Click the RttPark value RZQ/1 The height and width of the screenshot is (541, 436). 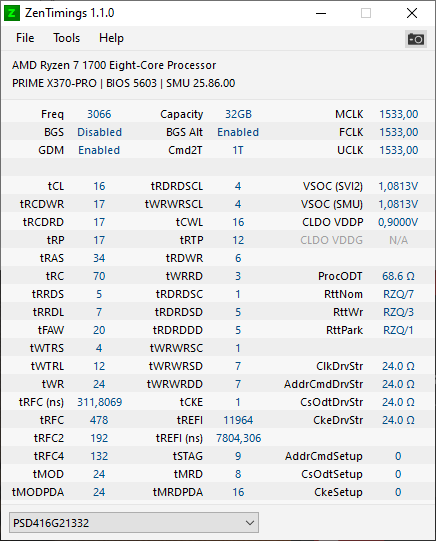[x=398, y=330]
